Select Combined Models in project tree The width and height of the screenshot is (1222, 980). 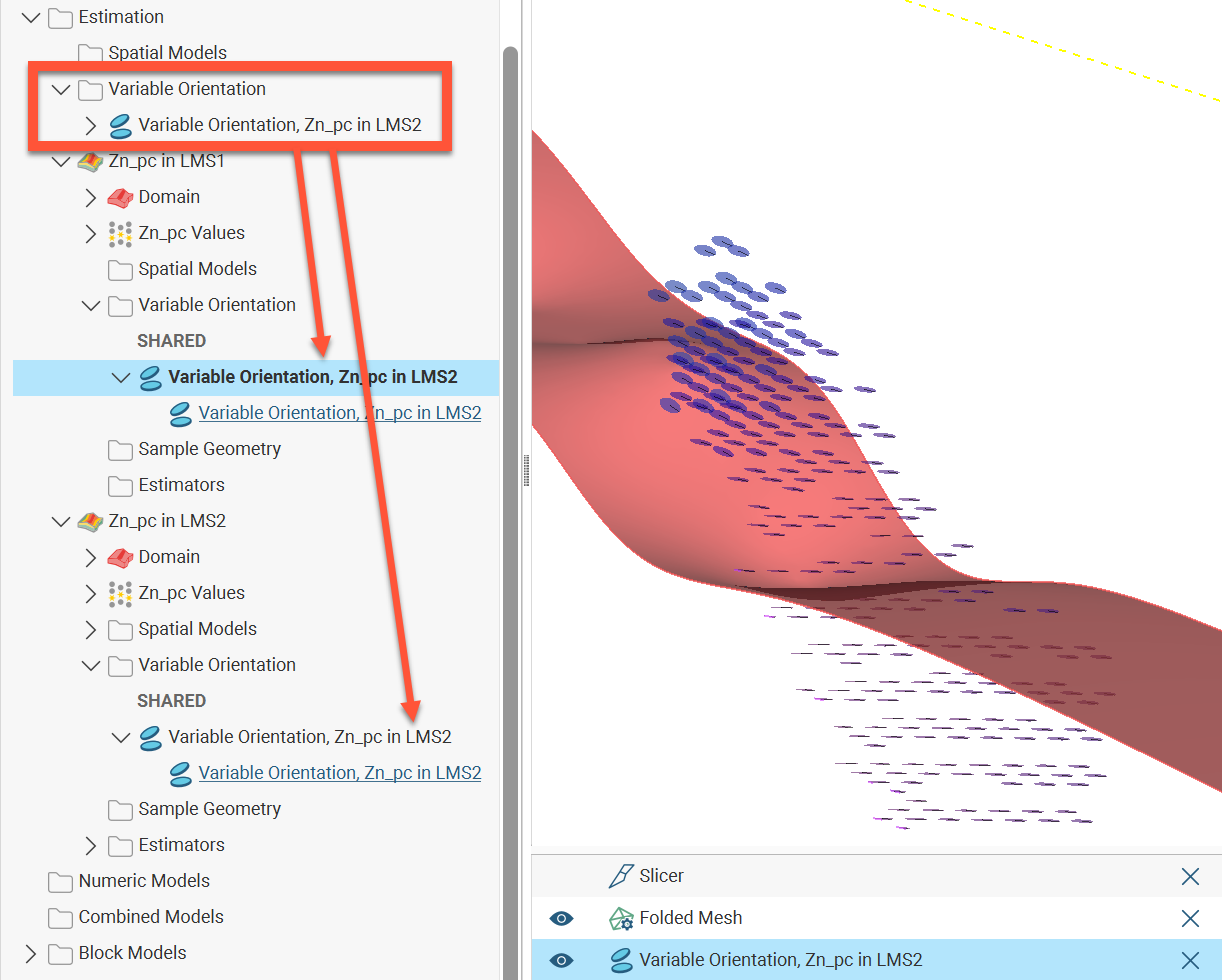[150, 917]
